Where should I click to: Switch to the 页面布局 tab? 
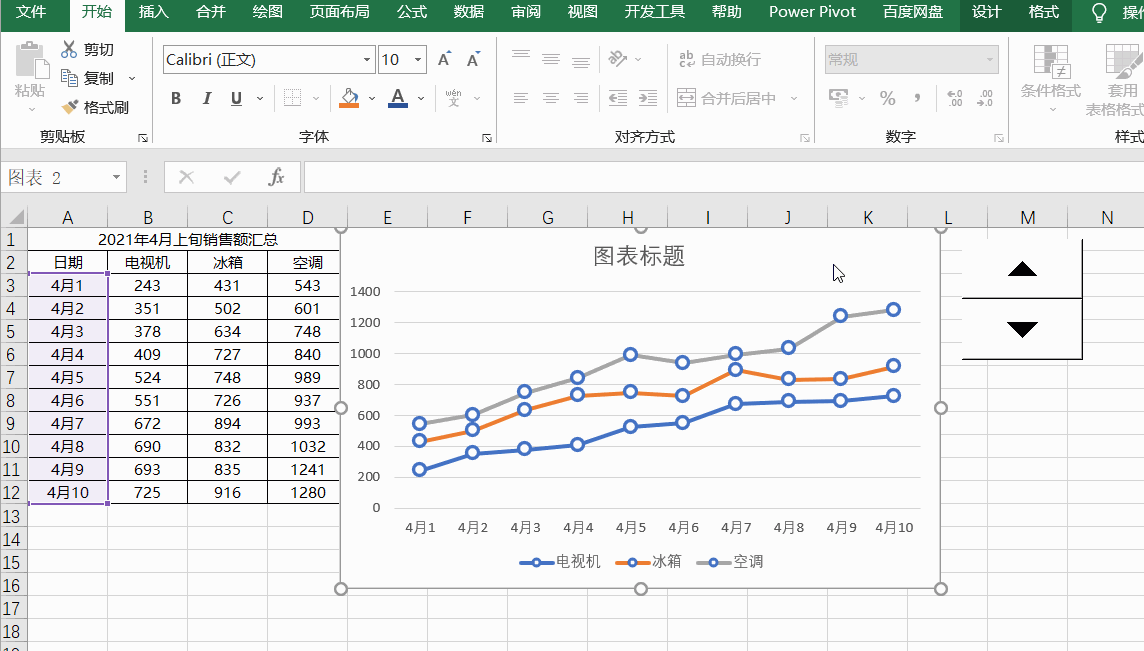tap(339, 12)
